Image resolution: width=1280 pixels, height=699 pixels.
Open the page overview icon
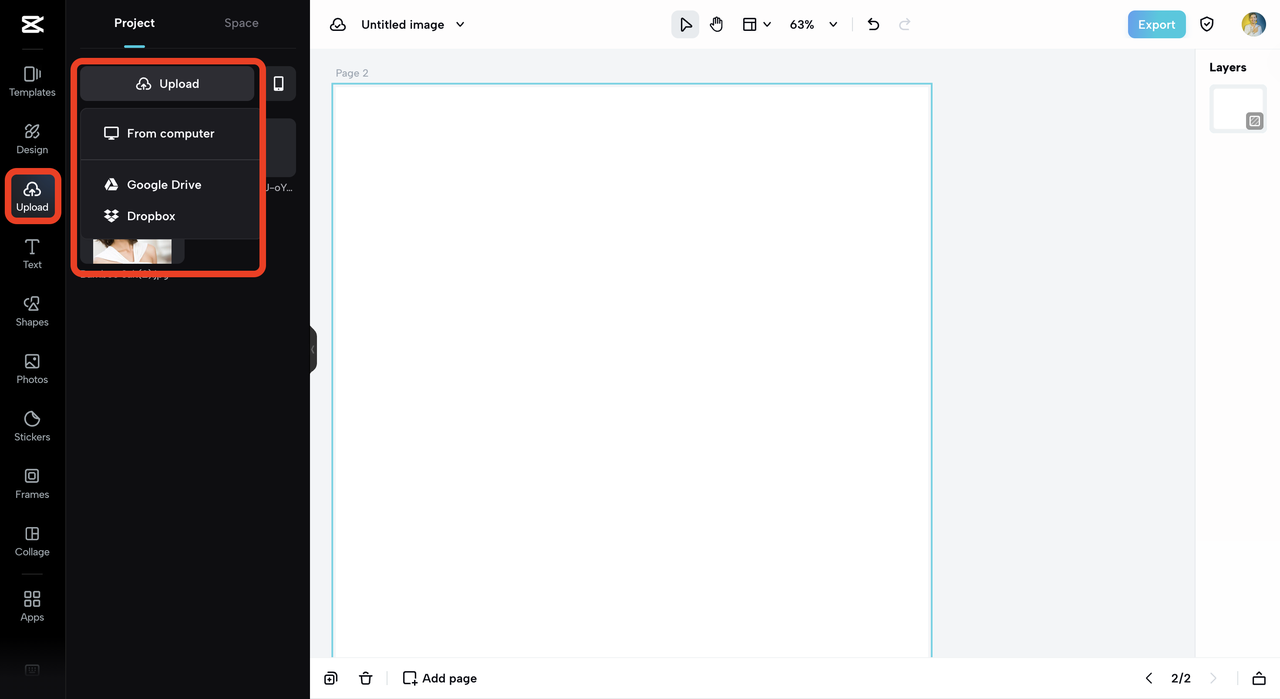(1259, 678)
